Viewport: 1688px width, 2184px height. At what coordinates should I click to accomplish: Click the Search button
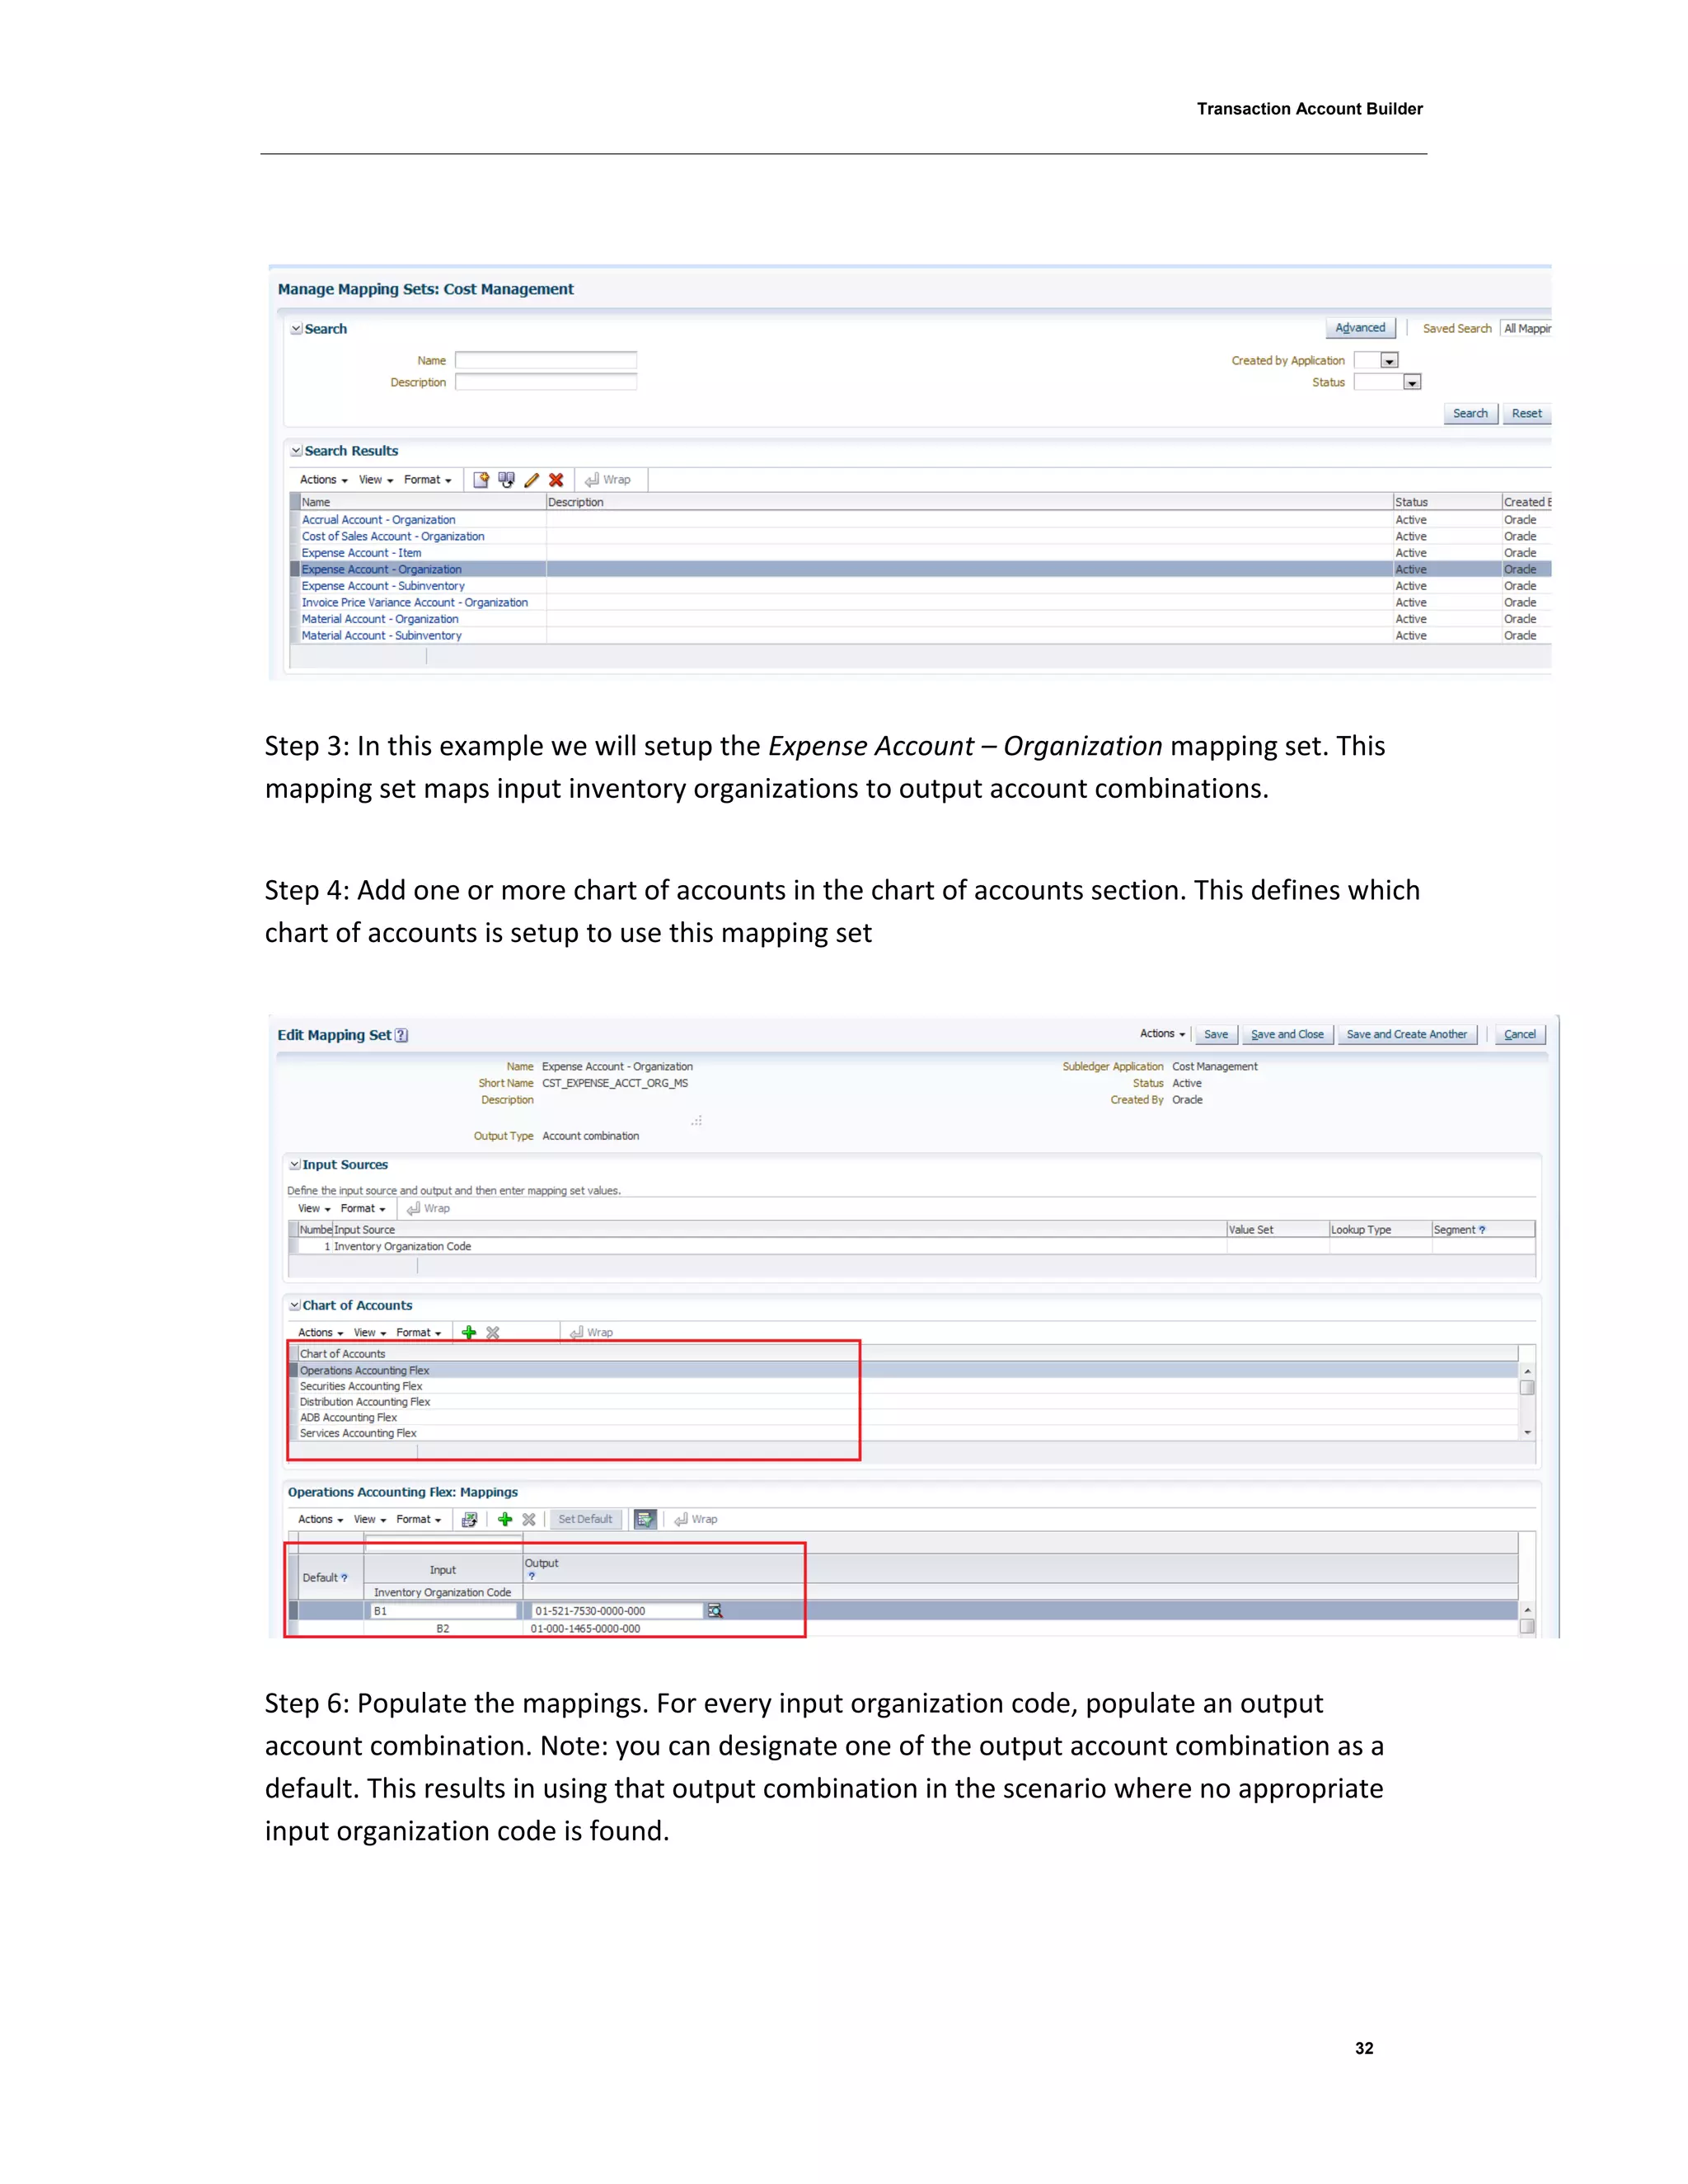pyautogui.click(x=1470, y=414)
